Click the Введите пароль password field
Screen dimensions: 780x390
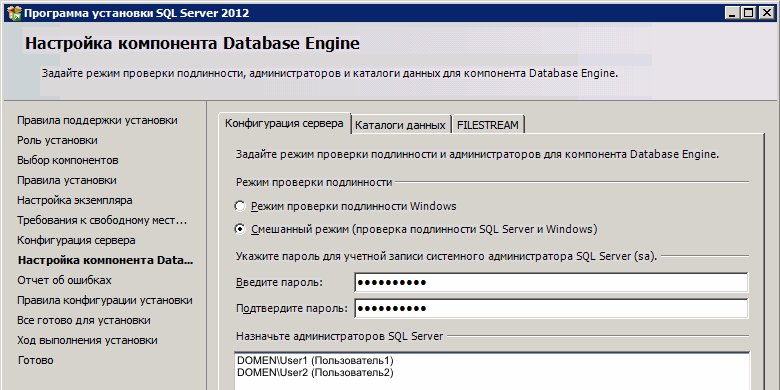click(x=551, y=283)
